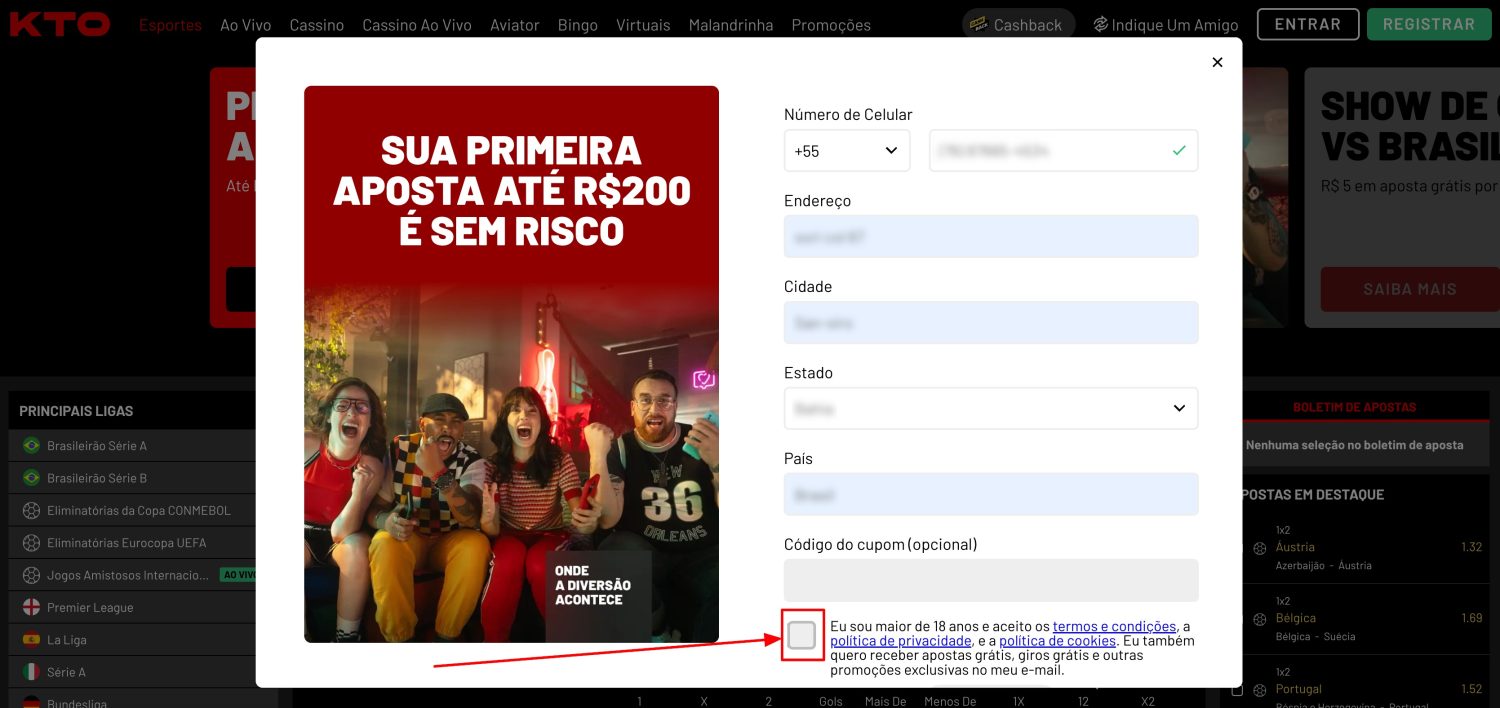Click the País field
Screen dimensions: 1500x708
tap(991, 494)
